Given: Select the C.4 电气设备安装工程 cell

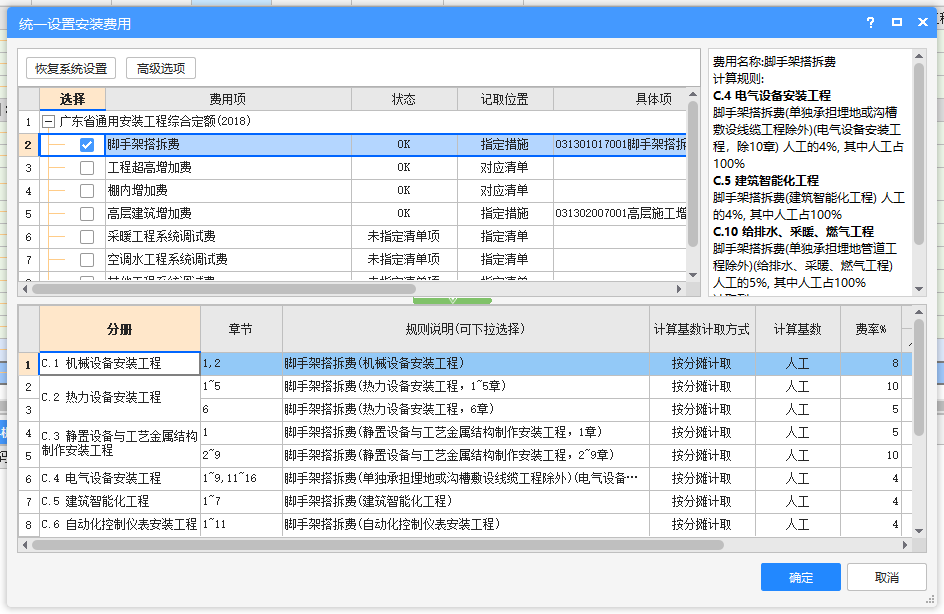Looking at the screenshot, I should [120, 479].
